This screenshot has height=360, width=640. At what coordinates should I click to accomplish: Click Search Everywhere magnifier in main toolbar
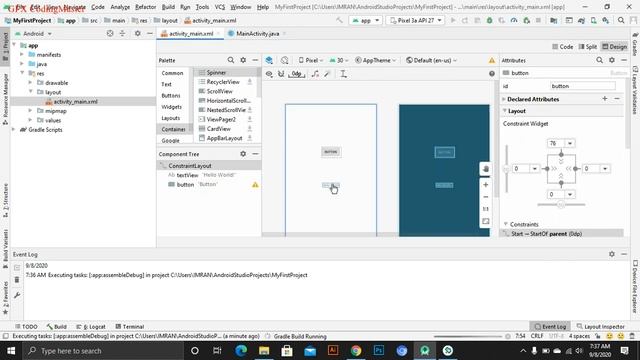(x=621, y=20)
